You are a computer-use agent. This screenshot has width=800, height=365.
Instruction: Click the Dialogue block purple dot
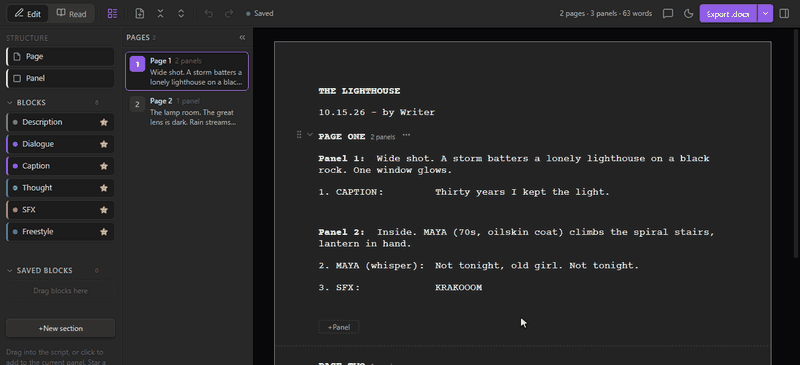(15, 144)
